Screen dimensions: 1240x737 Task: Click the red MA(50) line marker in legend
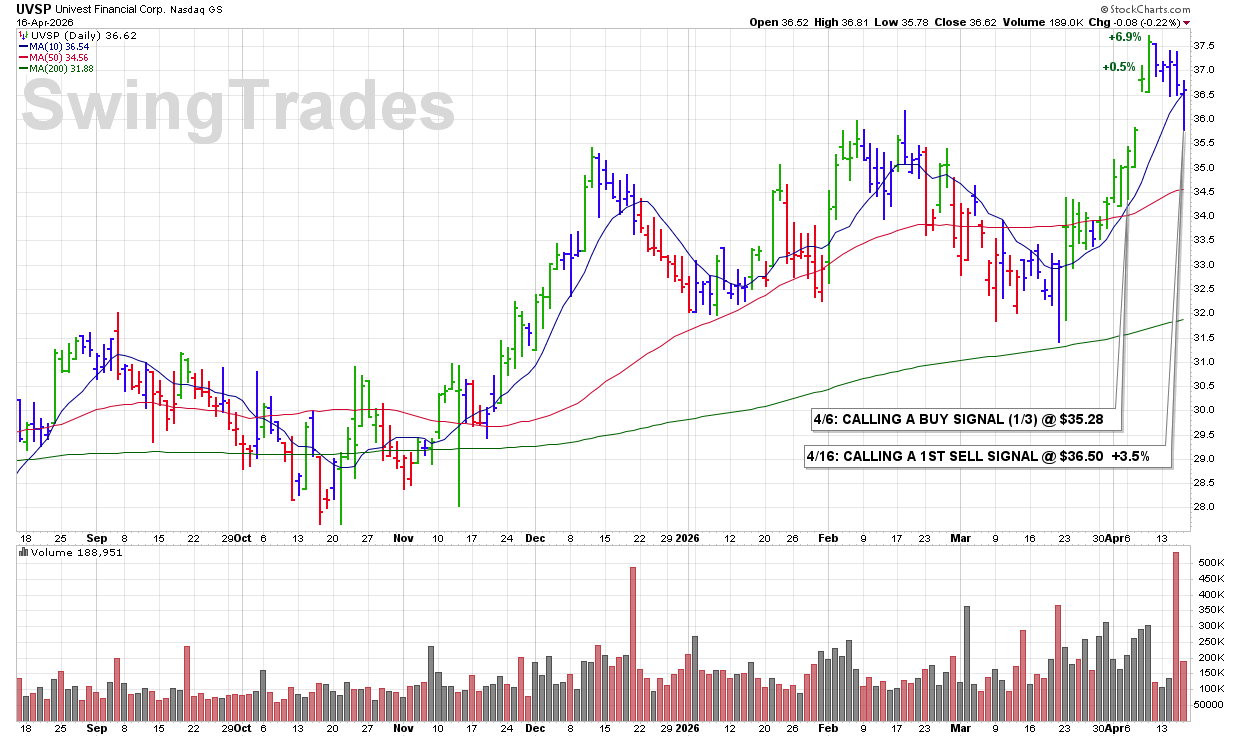click(x=24, y=57)
